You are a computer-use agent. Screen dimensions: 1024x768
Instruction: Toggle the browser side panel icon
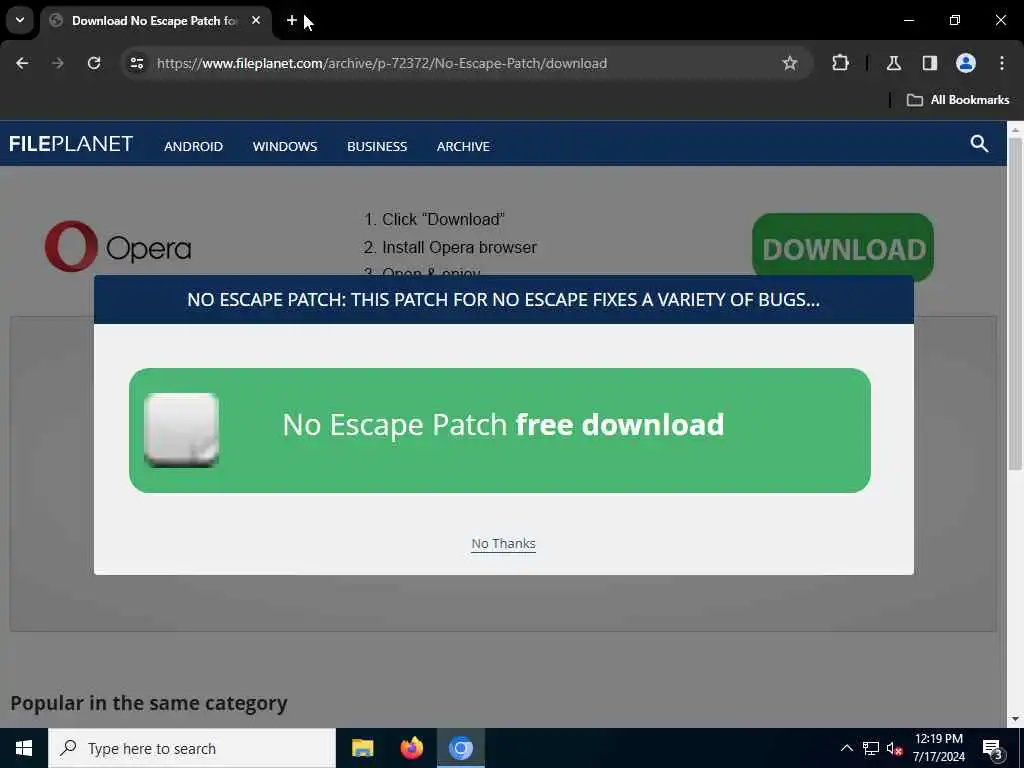[930, 63]
